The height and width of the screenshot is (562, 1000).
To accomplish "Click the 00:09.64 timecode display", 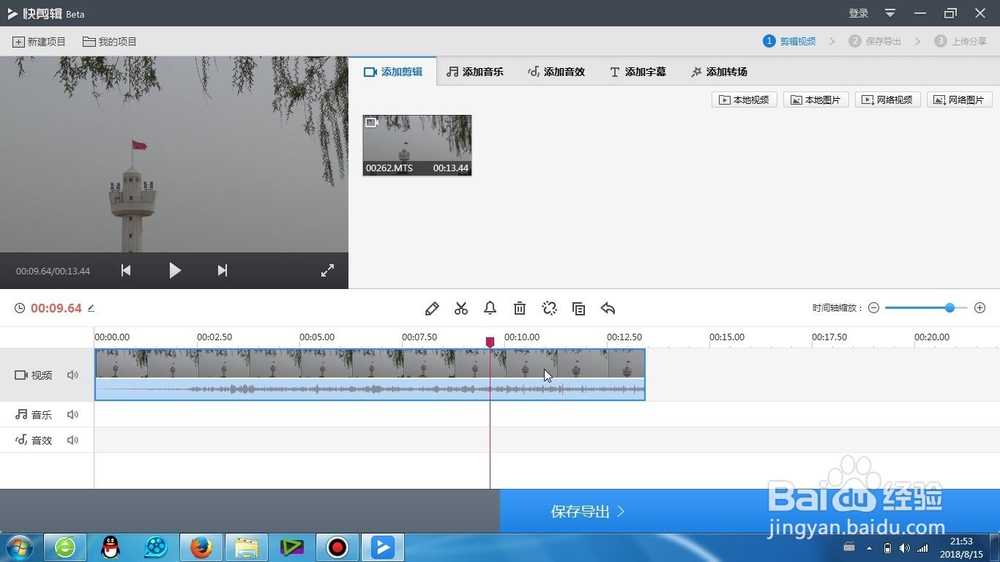I will (x=56, y=308).
